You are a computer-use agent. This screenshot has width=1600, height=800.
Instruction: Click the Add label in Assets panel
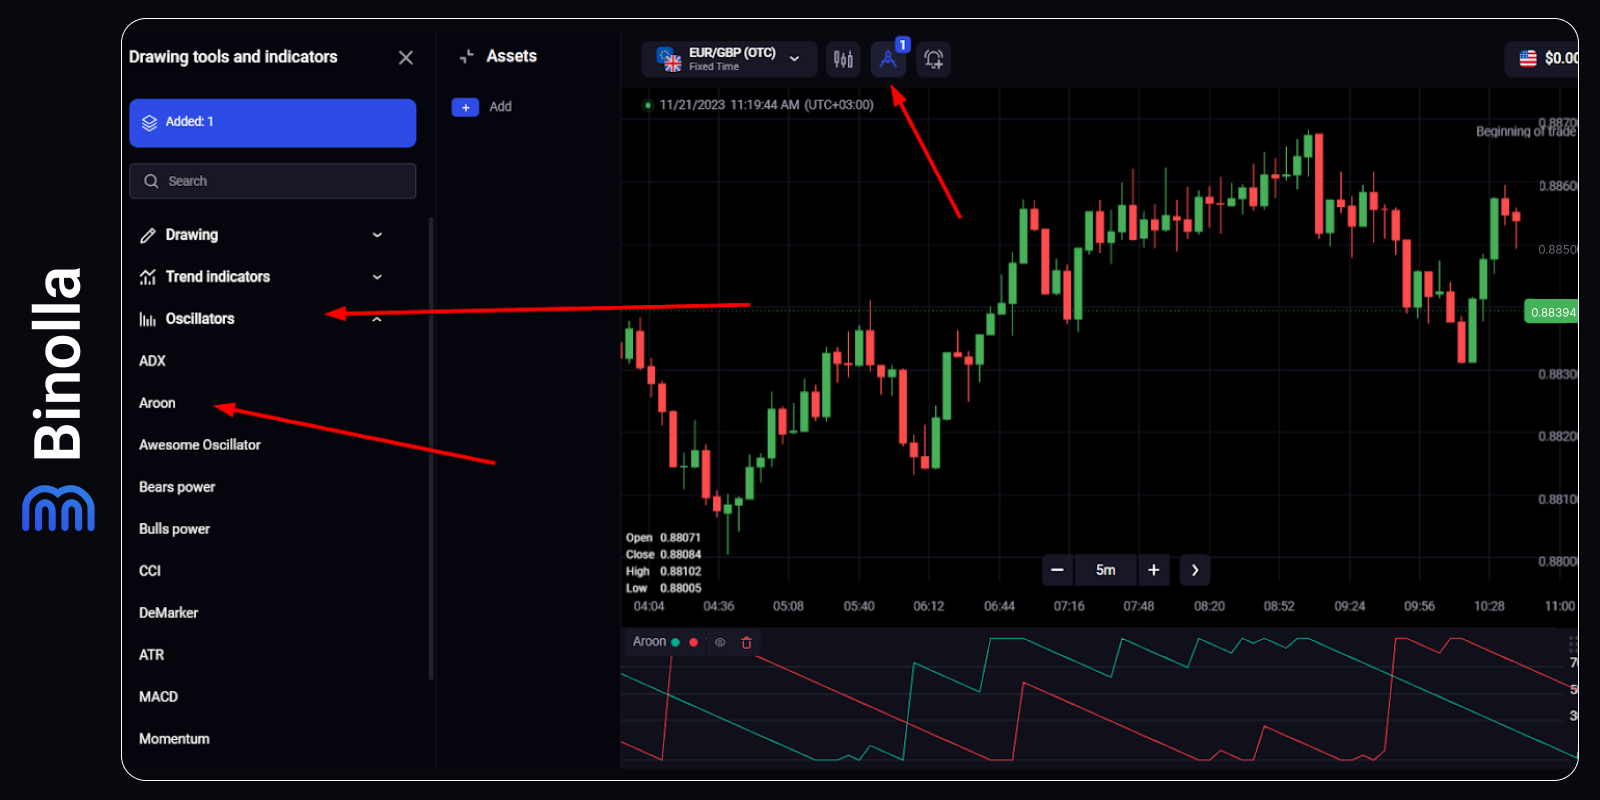coord(500,107)
